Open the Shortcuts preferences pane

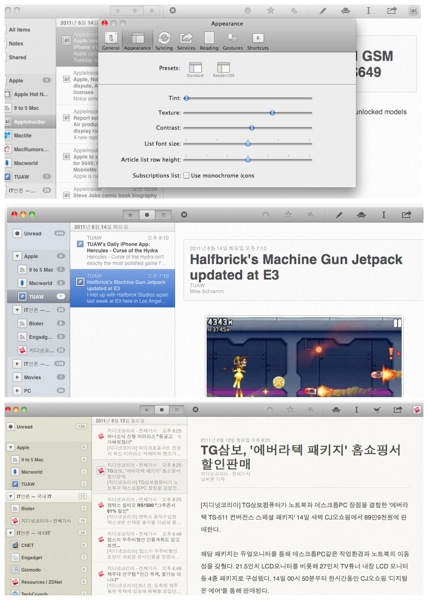pyautogui.click(x=258, y=41)
